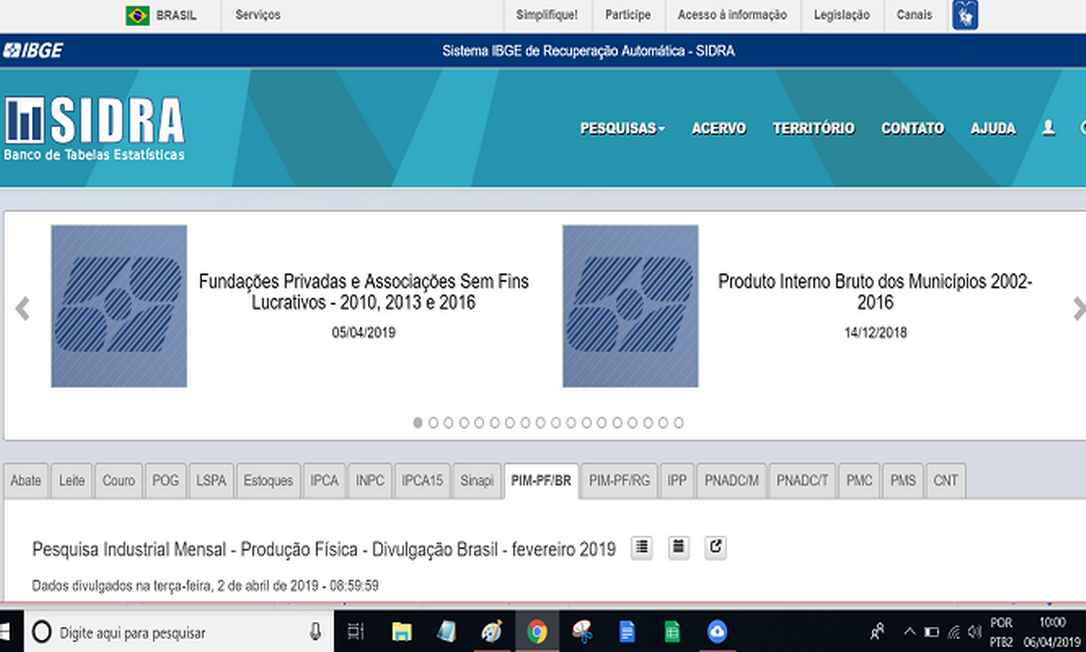Go to next carousel slide arrow
The image size is (1086, 652).
pos(1078,309)
